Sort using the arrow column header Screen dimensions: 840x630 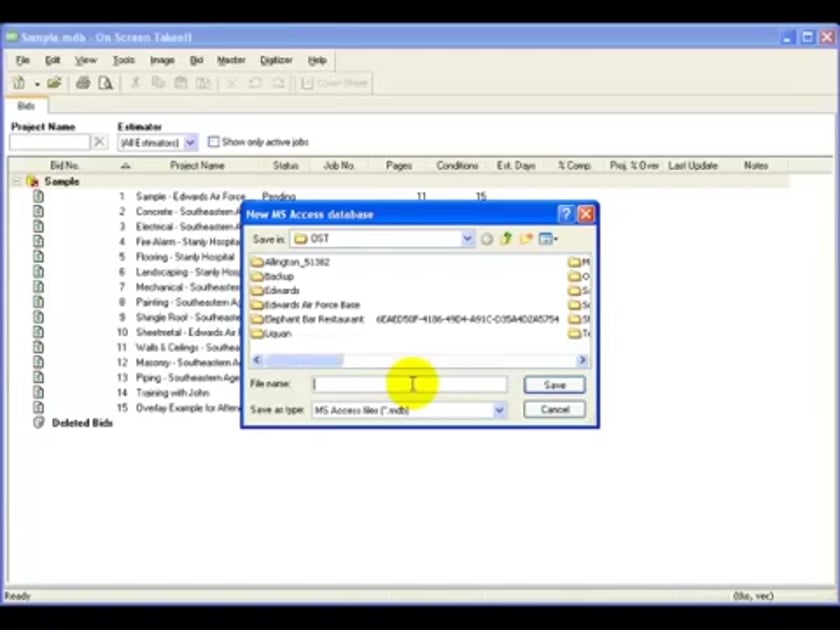coord(125,166)
